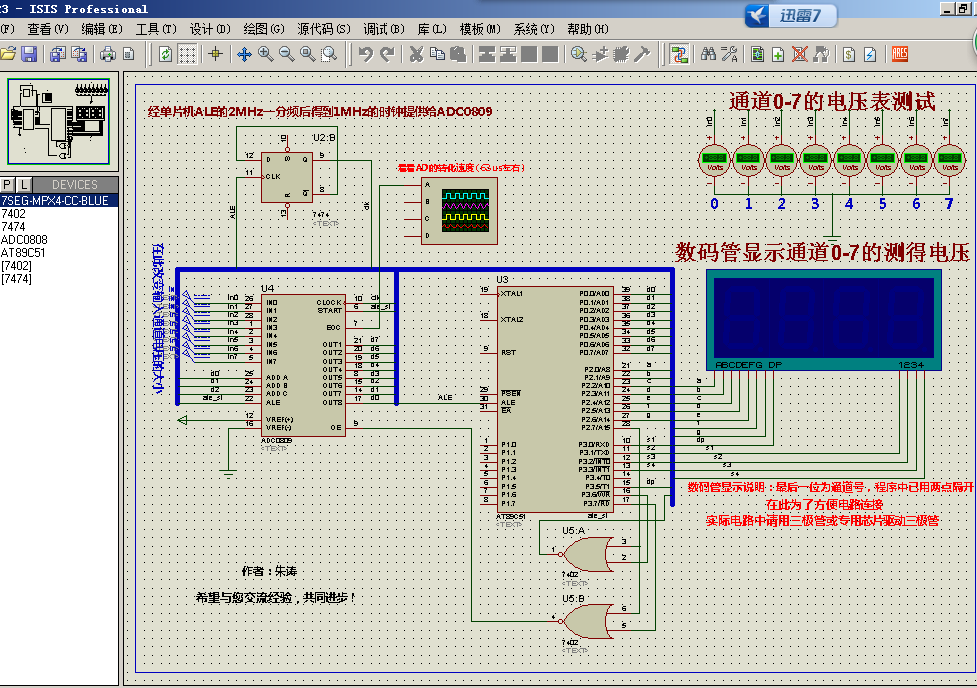Zoom out of the schematic
This screenshot has width=977, height=688.
click(x=287, y=54)
